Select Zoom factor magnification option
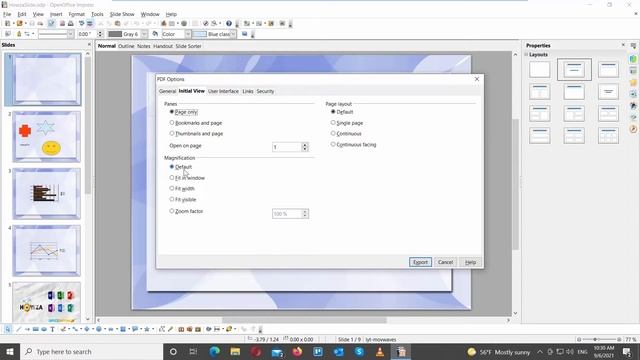Screen dimensions: 640x360 point(186,211)
